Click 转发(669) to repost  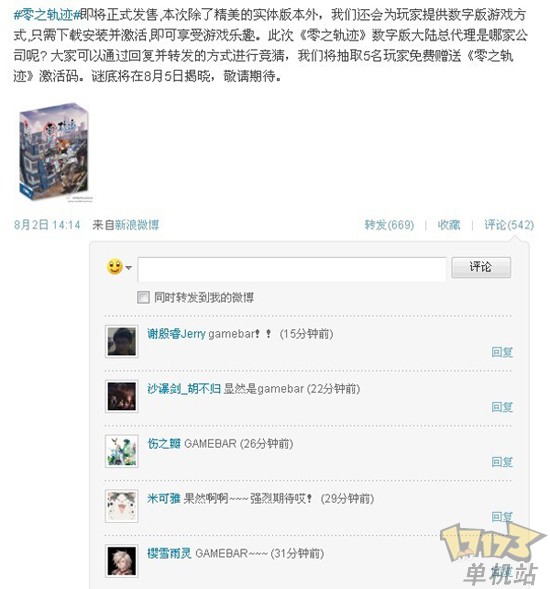point(389,225)
